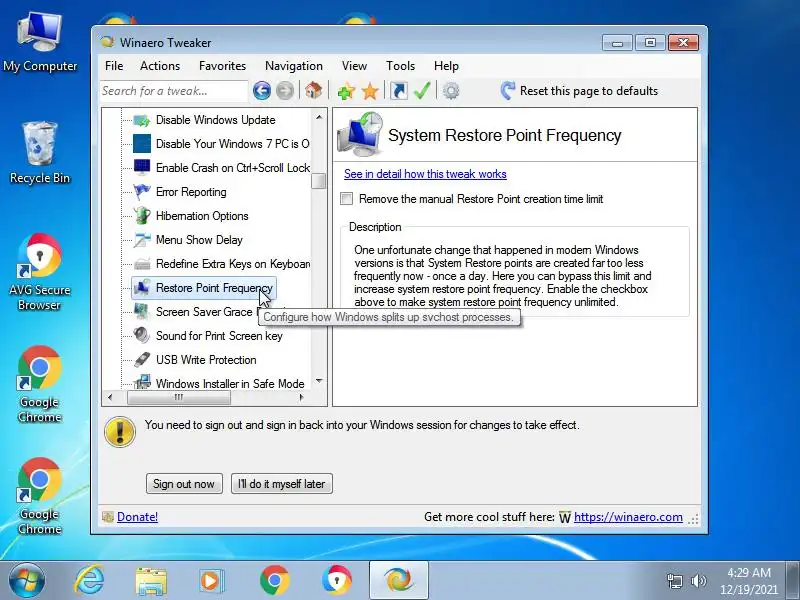This screenshot has width=800, height=600.
Task: Open the File menu
Action: [x=114, y=66]
